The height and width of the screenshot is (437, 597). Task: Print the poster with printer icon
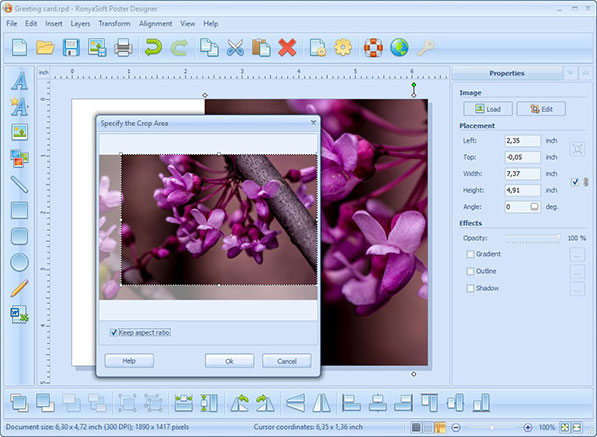123,48
